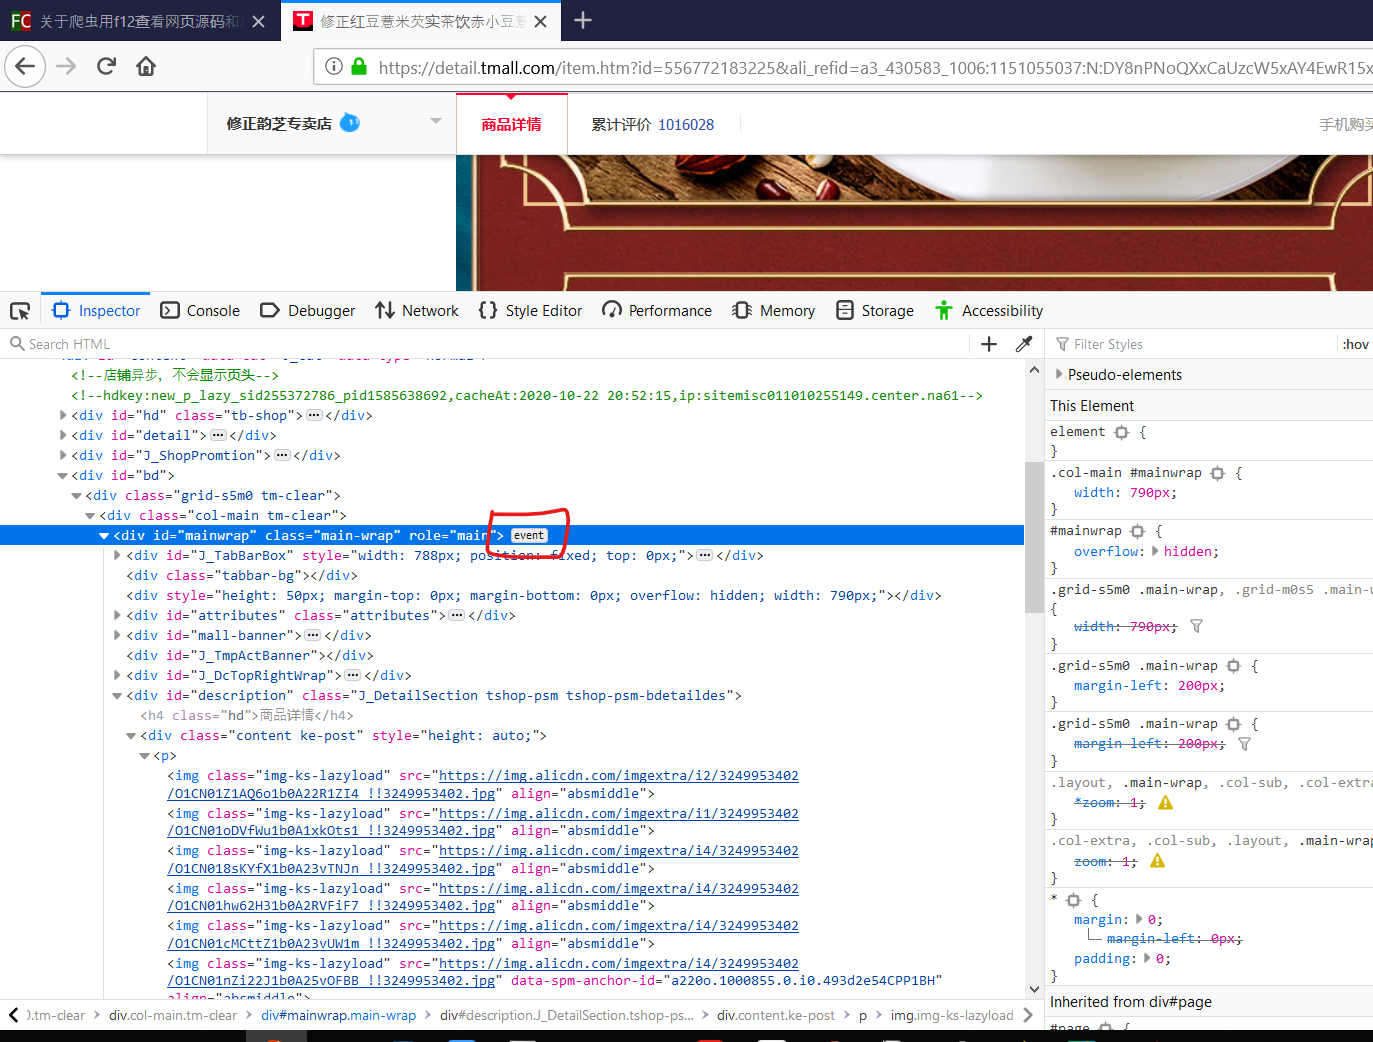Create a new node with plus icon
1373x1042 pixels.
(989, 344)
